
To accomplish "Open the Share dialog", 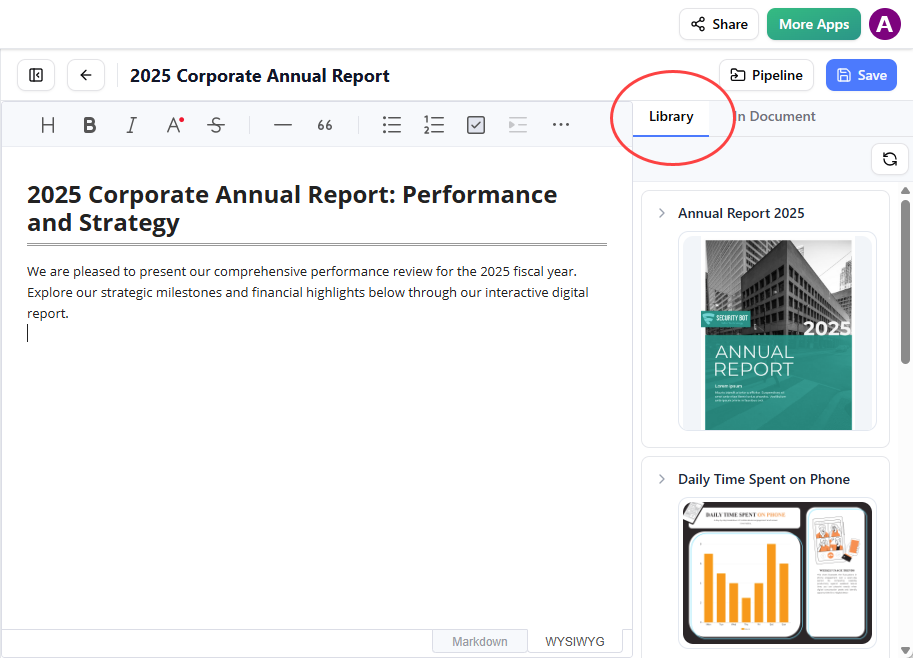I will (719, 24).
